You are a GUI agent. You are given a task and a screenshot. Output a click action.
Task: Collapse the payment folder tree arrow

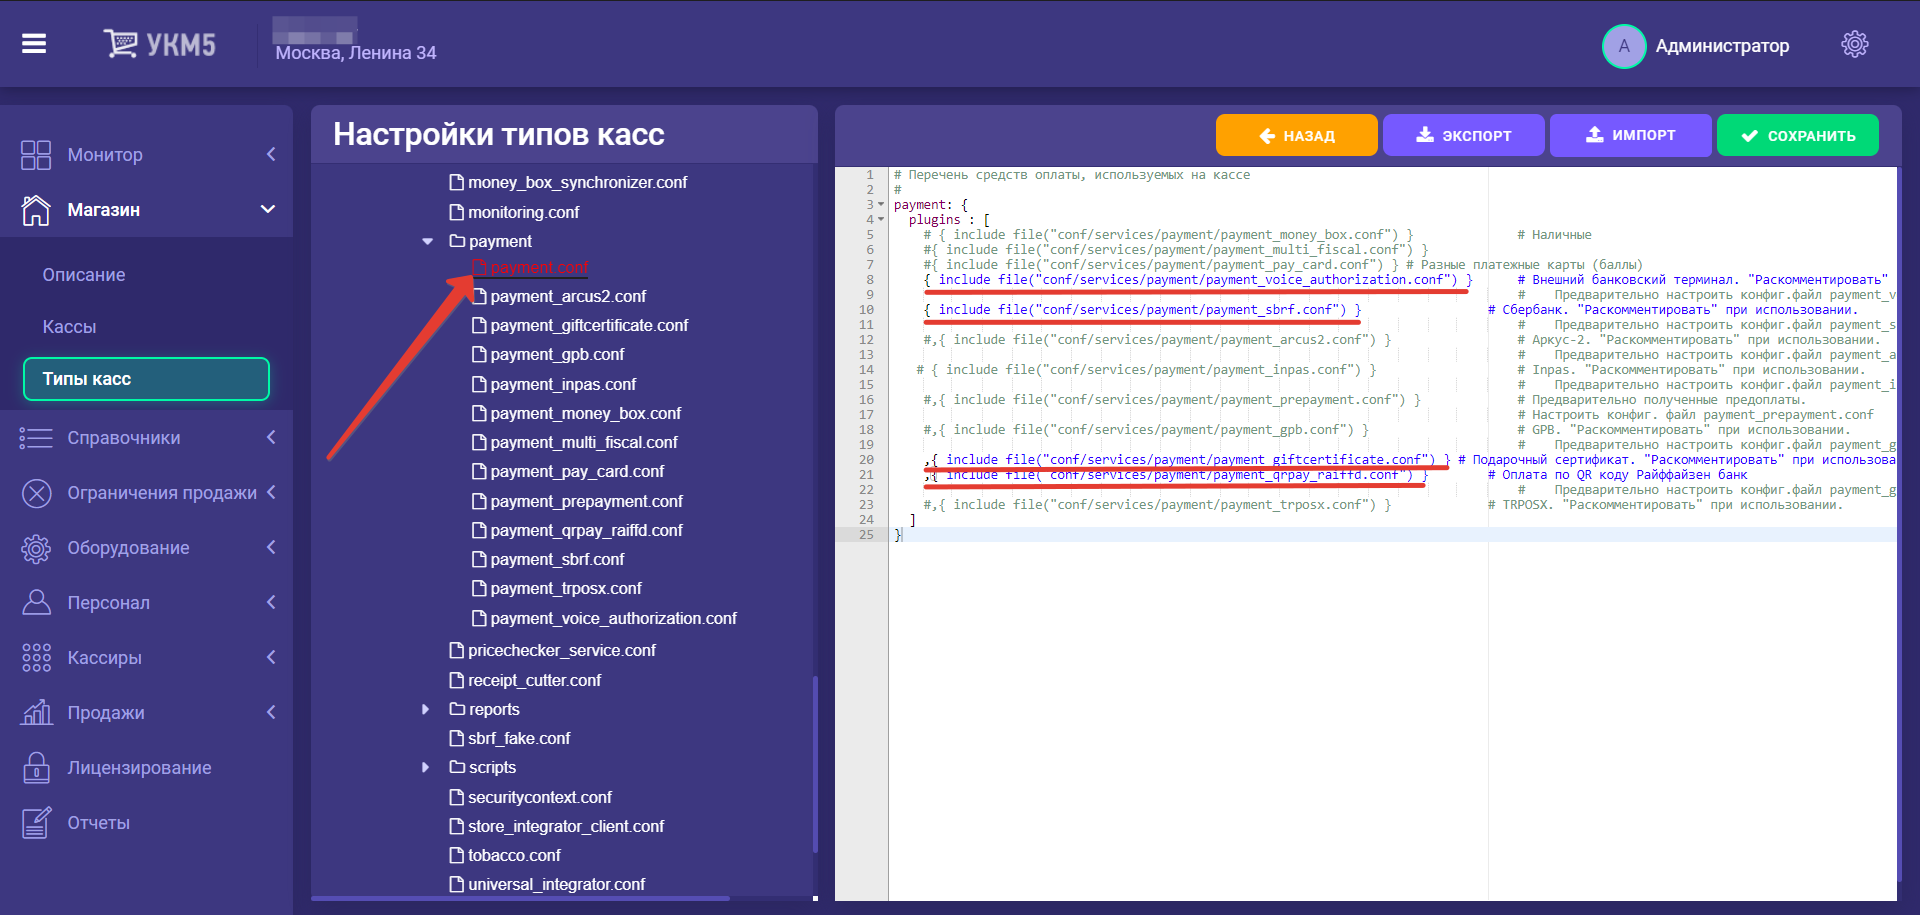pyautogui.click(x=427, y=241)
